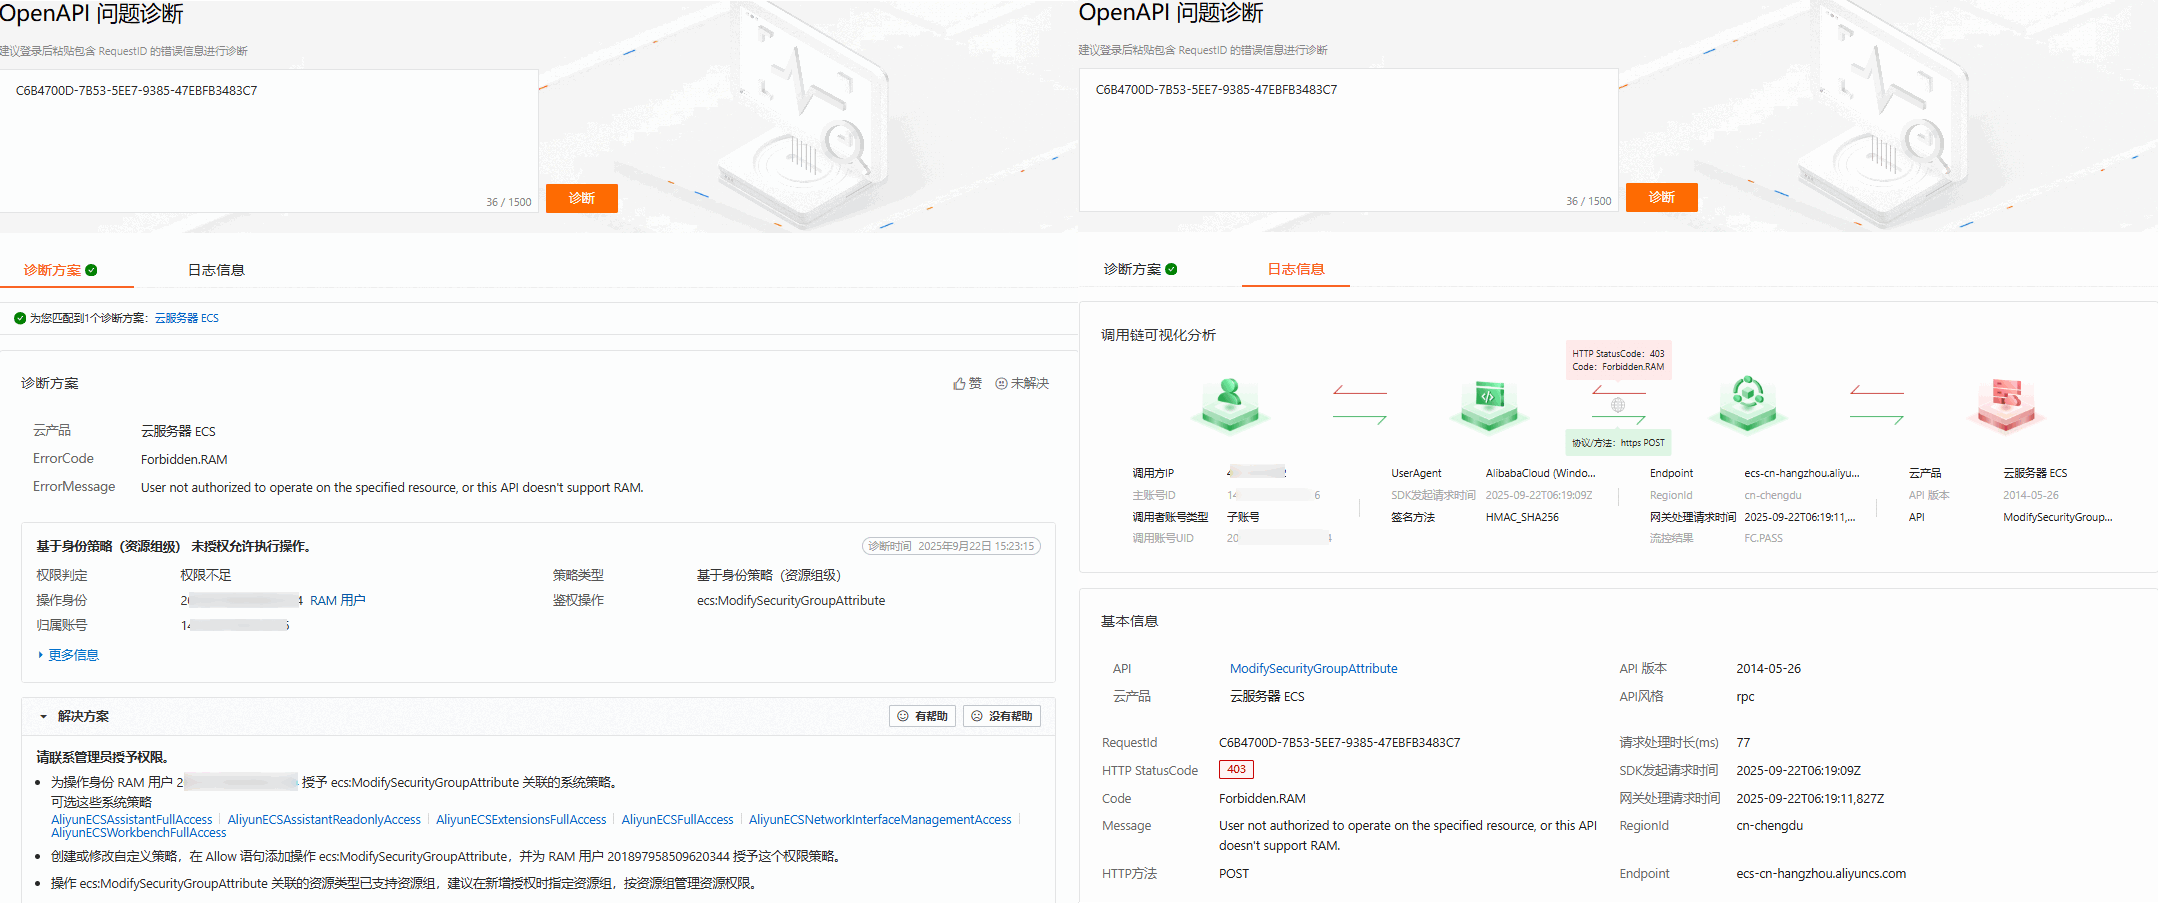Open the AliyunECSWorkbenchFullAccess policy link
Viewport: 2158px width, 903px height.
139,832
